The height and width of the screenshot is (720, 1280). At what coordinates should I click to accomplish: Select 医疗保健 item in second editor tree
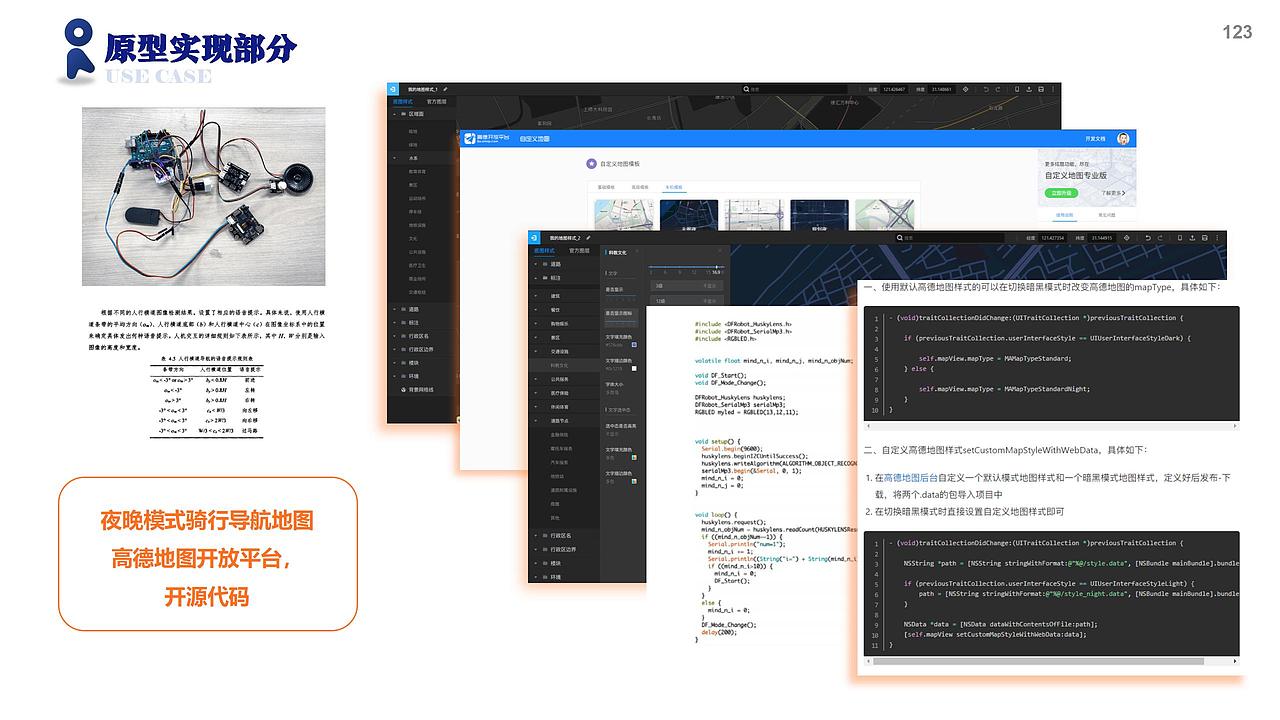[563, 394]
